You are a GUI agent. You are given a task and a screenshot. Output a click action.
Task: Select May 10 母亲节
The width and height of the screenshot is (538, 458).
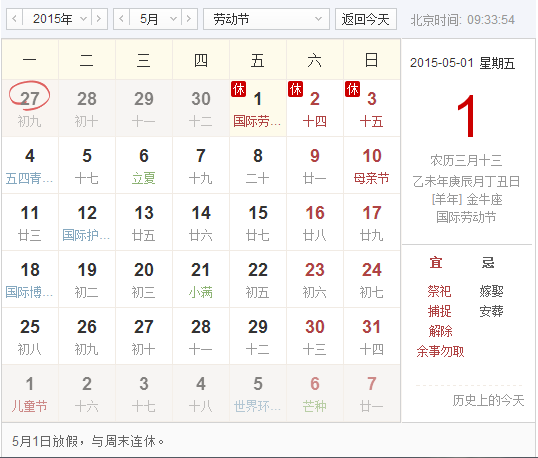click(x=372, y=165)
